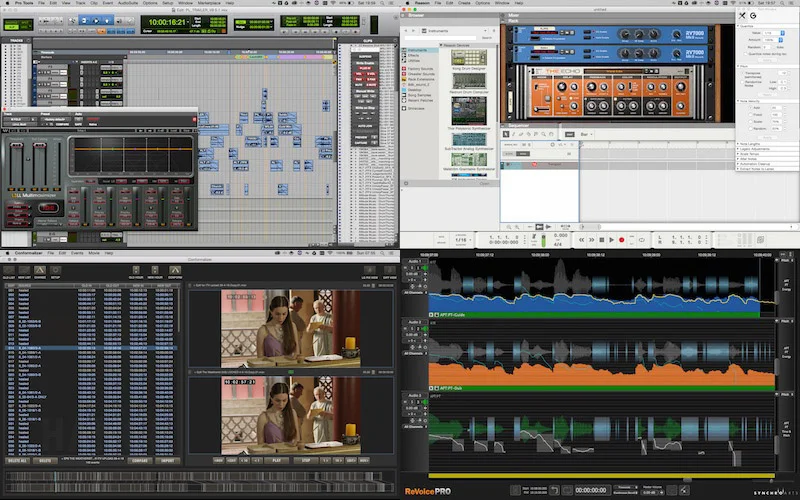Select the Fixed radio under Note Velocity
Image resolution: width=800 pixels, height=500 pixels.
click(x=751, y=115)
